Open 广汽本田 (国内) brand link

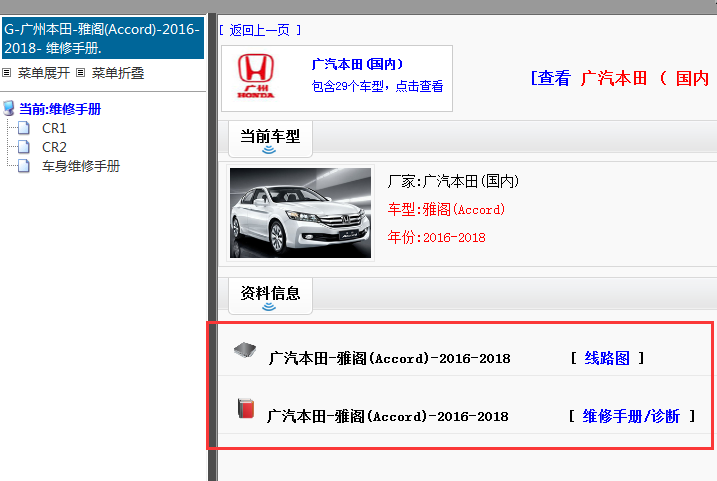[357, 64]
